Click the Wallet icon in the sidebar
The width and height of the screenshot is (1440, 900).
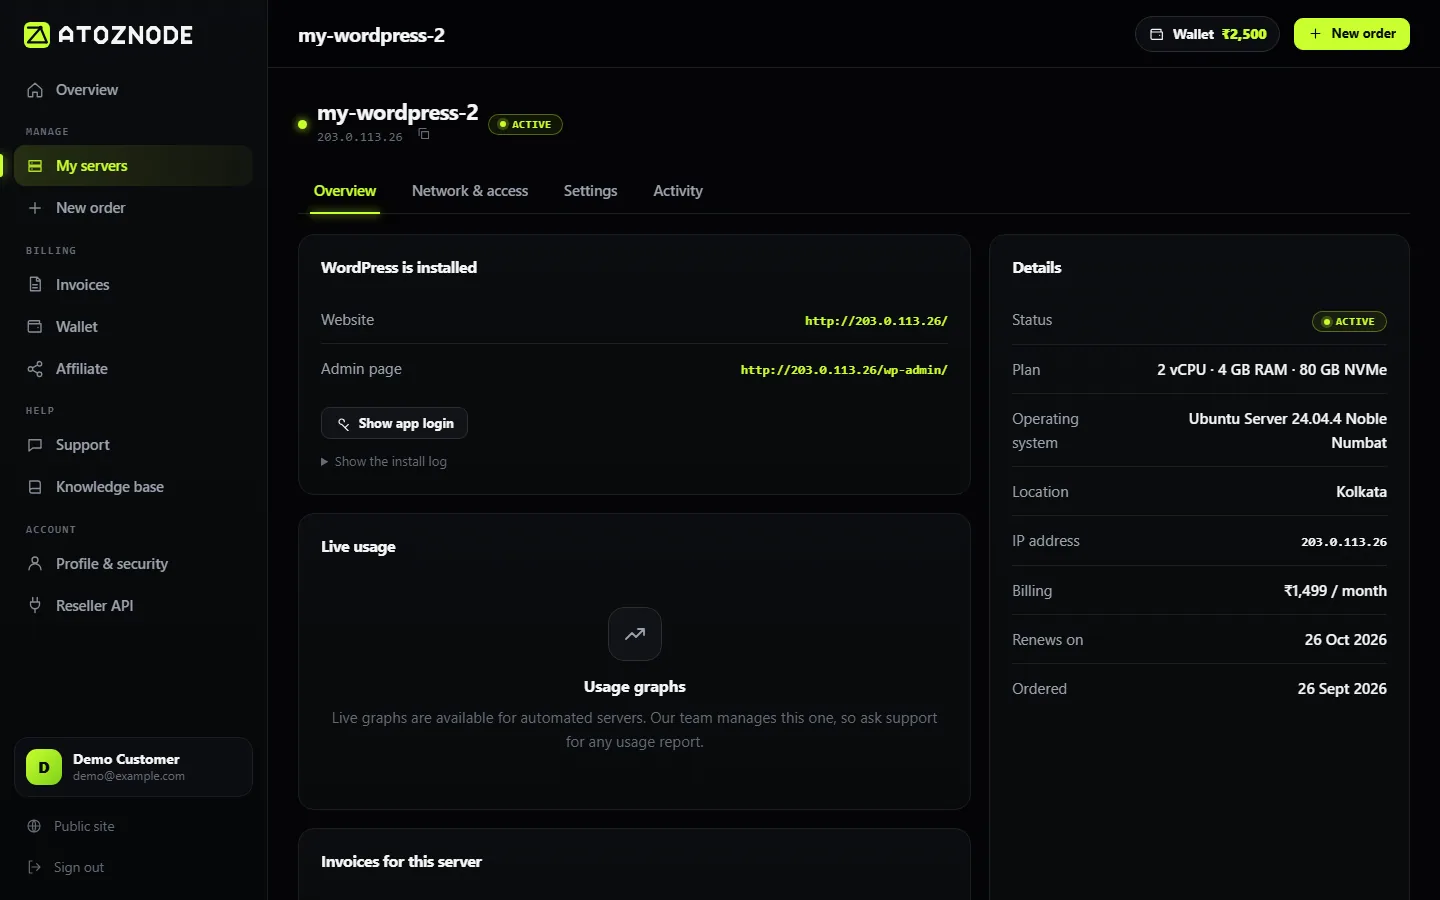point(35,327)
